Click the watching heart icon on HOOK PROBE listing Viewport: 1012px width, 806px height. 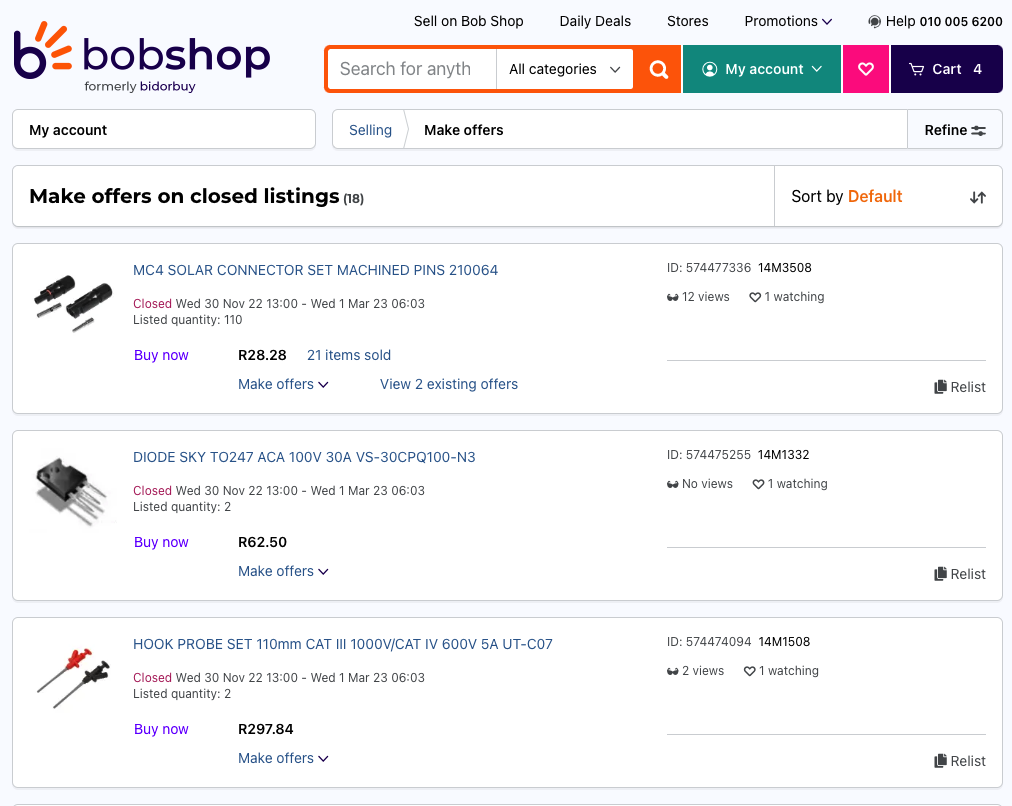pos(749,672)
